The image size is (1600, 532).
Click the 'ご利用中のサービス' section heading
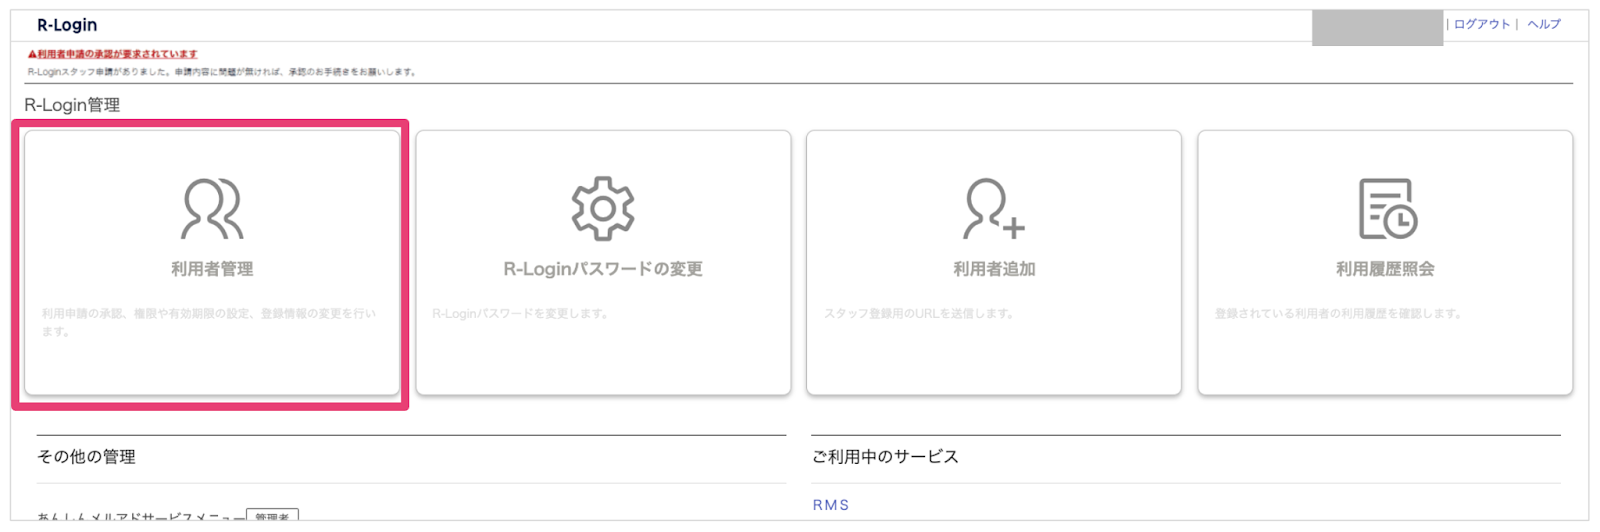[885, 457]
